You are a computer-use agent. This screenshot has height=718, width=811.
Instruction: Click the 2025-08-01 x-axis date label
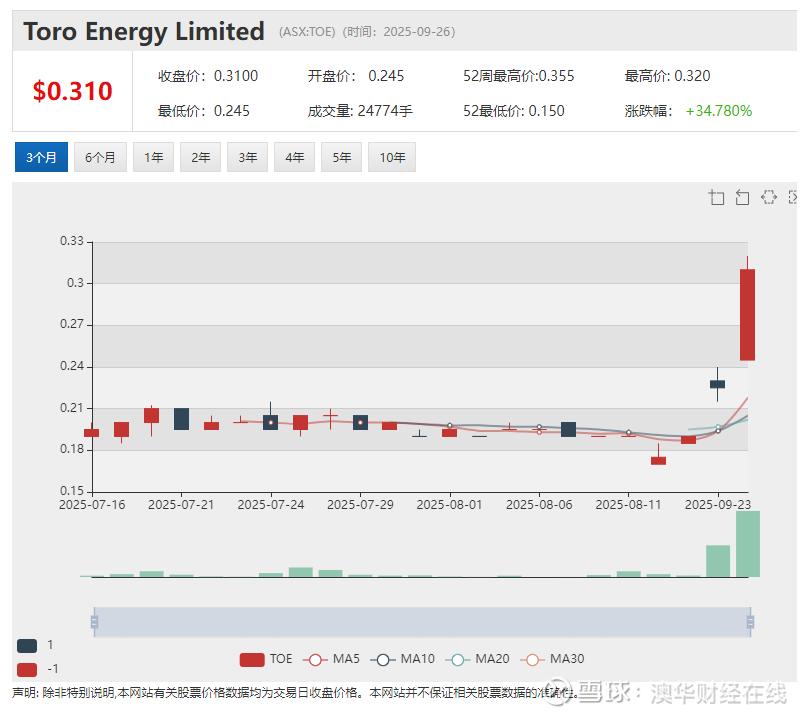pos(449,504)
